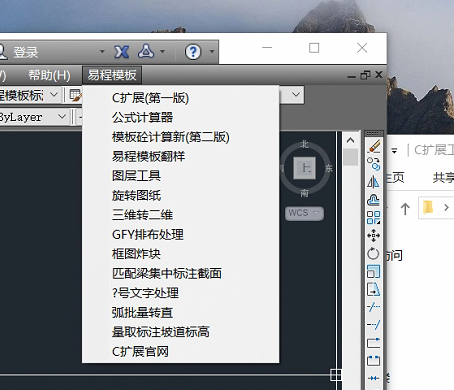454x390 pixels.
Task: Choose C扩展(第一版) from the menu
Action: click(180, 98)
